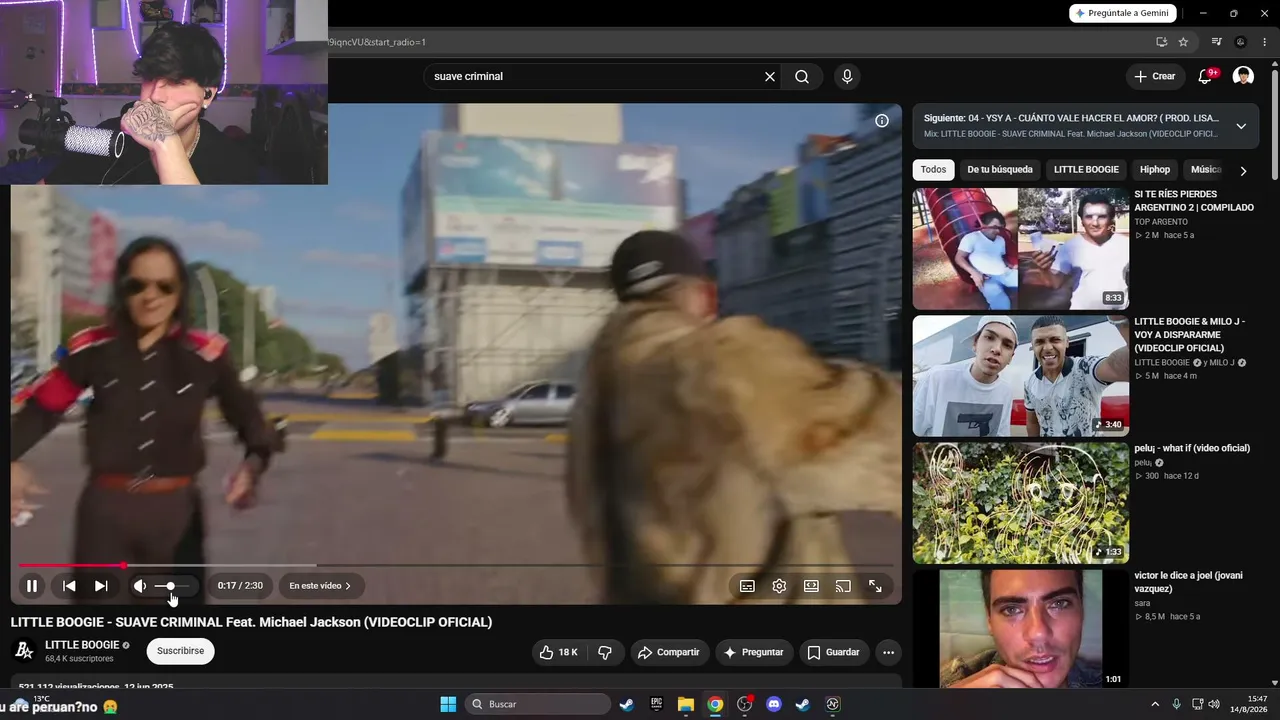Select the 'LITTLE BOOGIE' filter chip

pyautogui.click(x=1086, y=170)
